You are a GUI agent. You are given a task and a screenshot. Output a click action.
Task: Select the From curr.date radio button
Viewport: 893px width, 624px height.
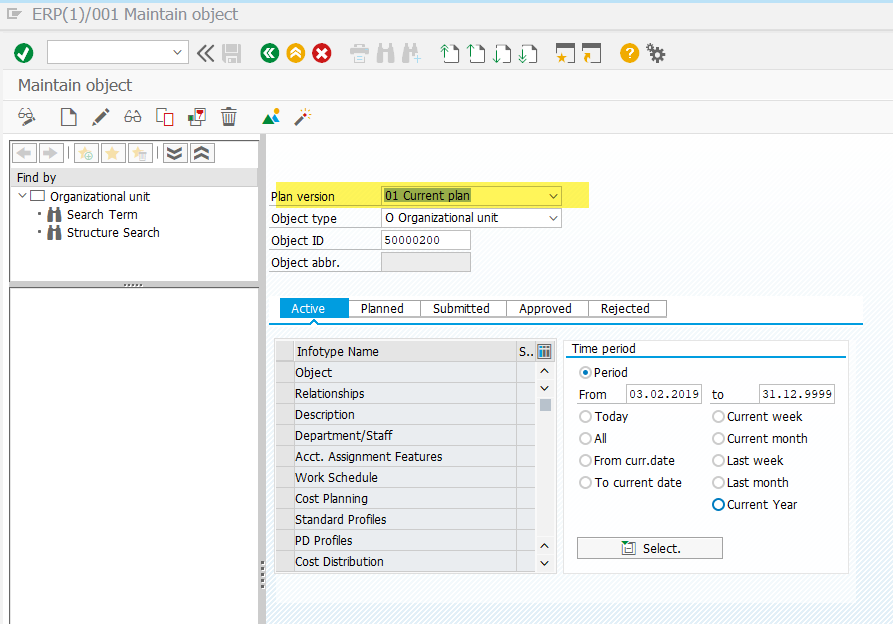(585, 461)
